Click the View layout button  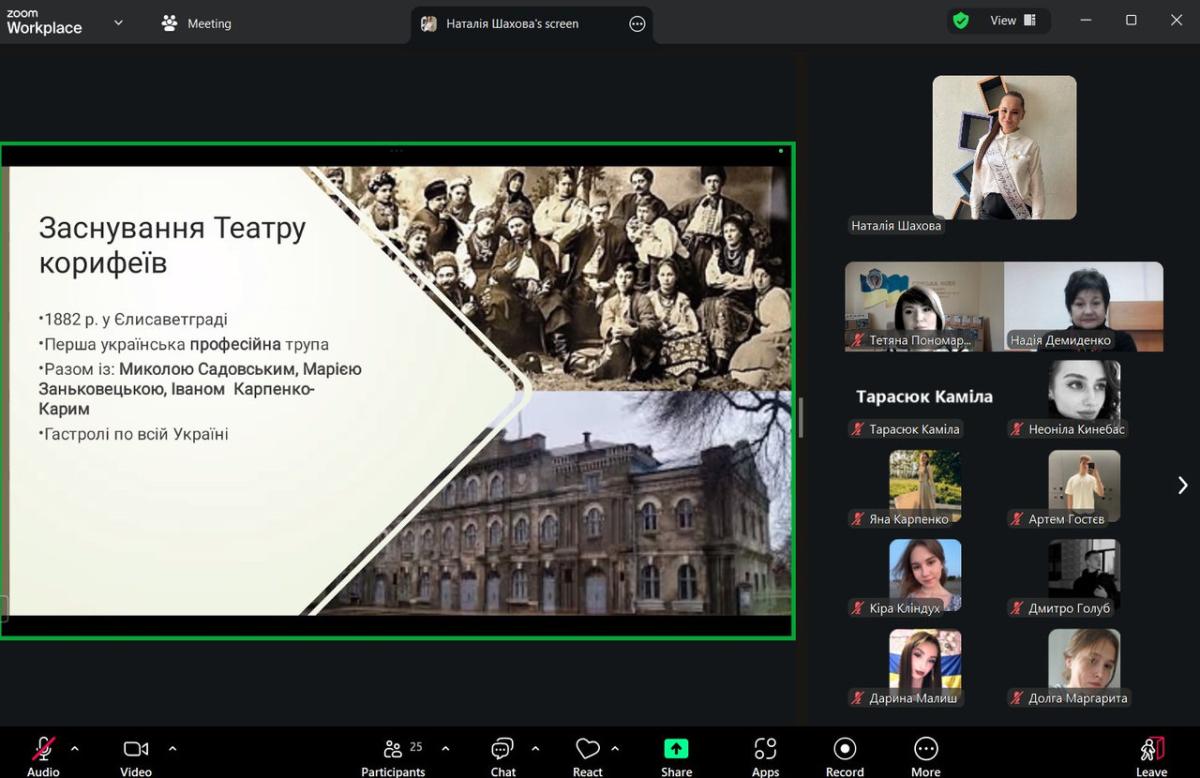[x=1013, y=21]
